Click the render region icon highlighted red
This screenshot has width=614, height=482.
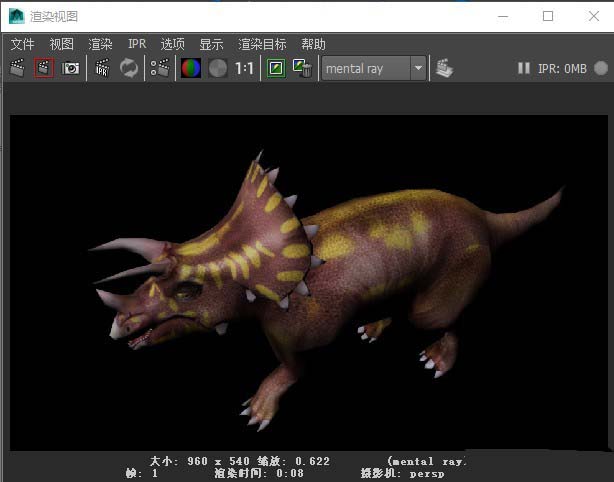44,68
